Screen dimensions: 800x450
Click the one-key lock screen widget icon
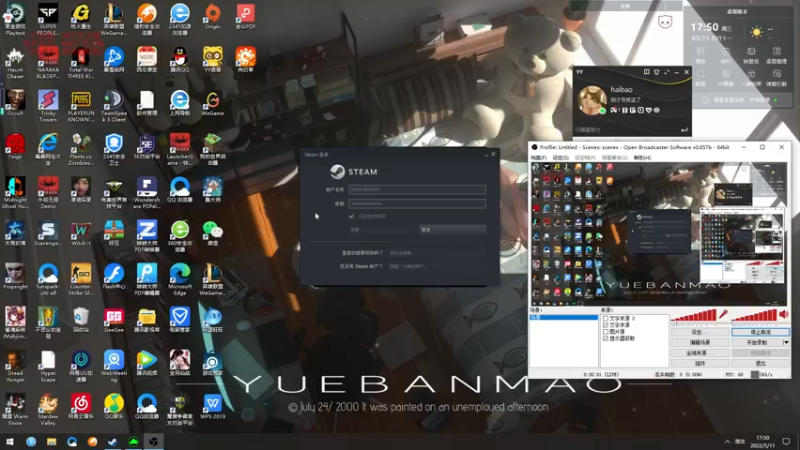(751, 78)
